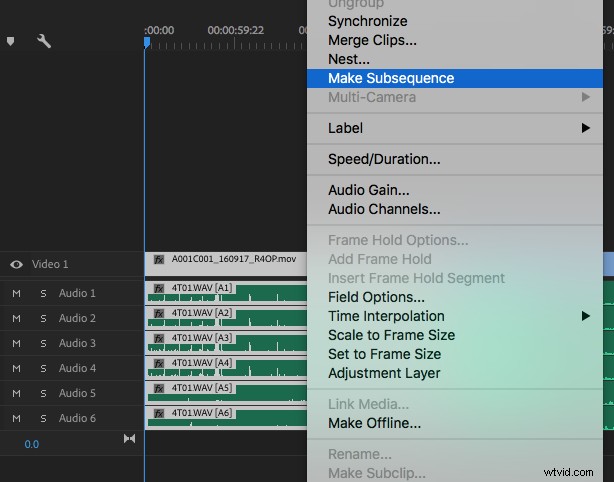
Task: Select the A001C001_160917_R4OP.mov video clip
Action: (226, 264)
